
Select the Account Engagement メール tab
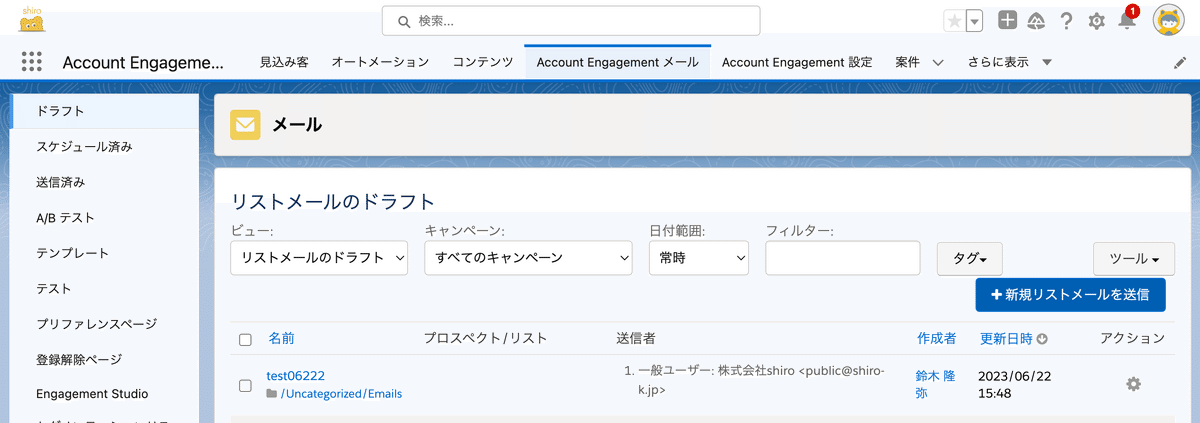(x=618, y=62)
